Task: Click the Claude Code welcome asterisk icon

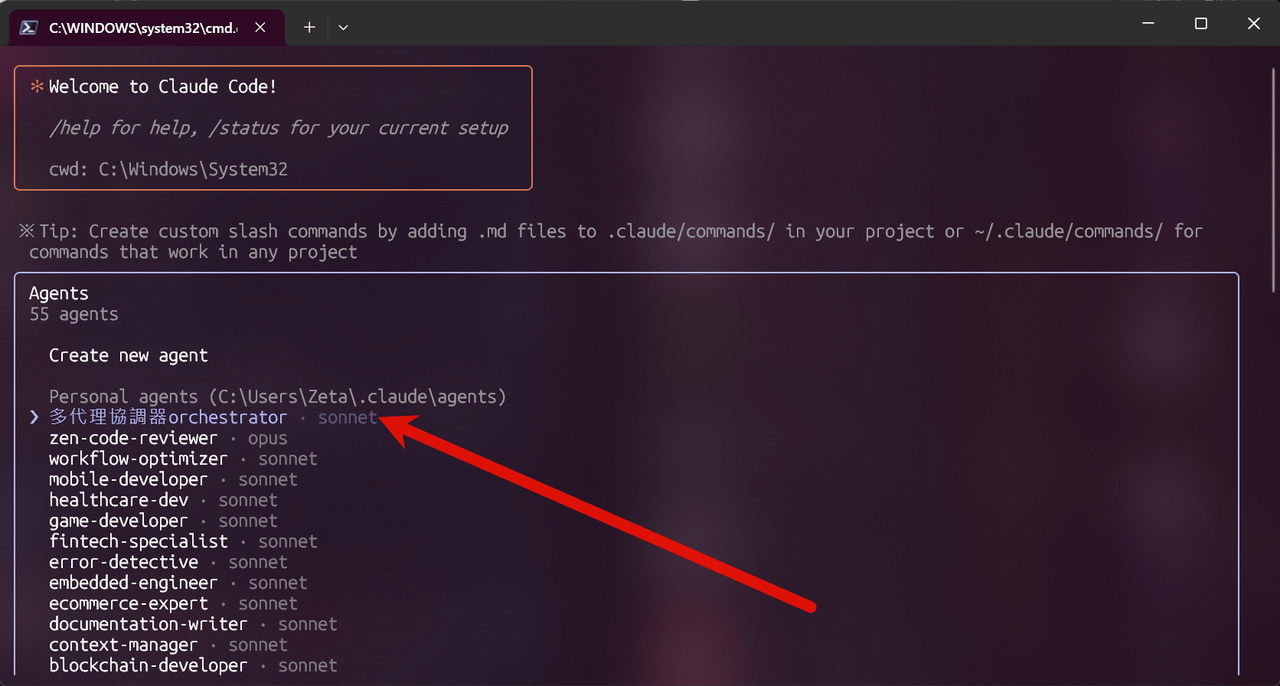Action: [x=37, y=87]
